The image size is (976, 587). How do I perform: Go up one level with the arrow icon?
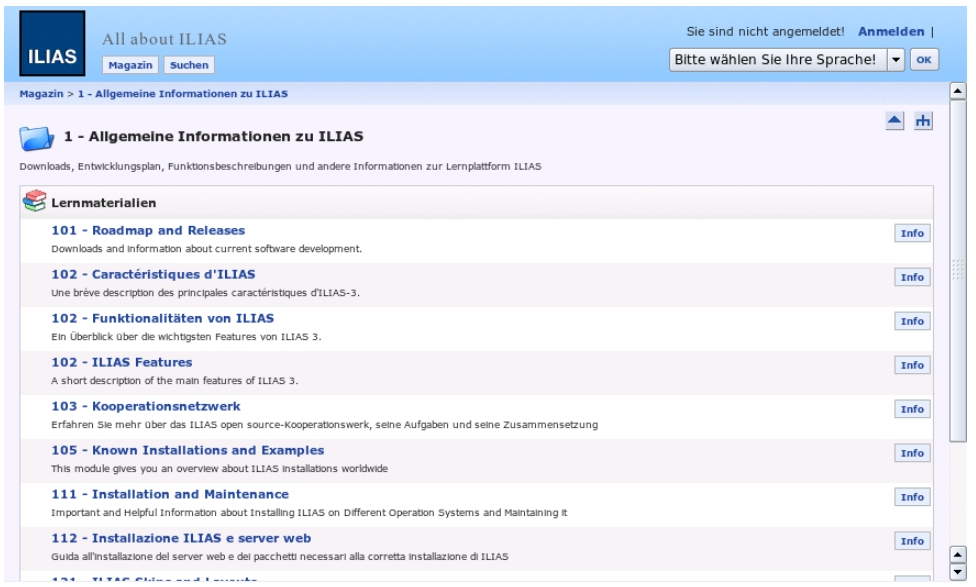pos(894,121)
